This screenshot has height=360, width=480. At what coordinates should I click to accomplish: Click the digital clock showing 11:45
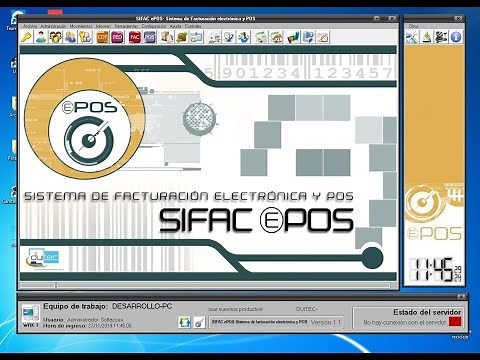pos(435,270)
